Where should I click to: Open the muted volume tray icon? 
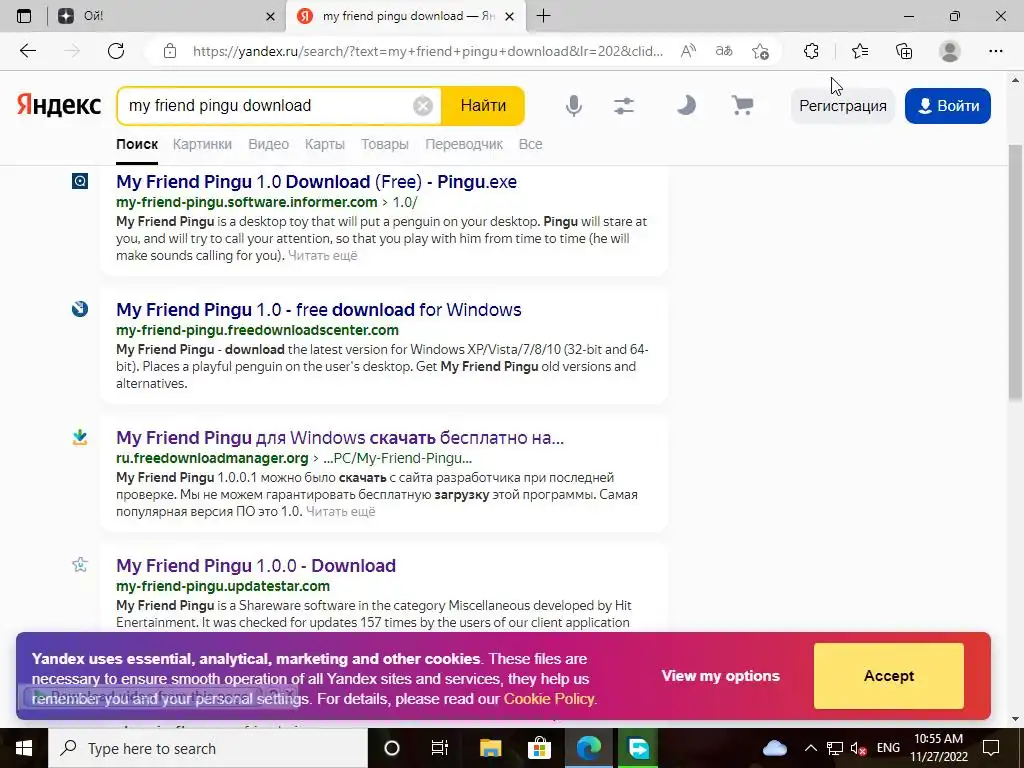tap(859, 749)
